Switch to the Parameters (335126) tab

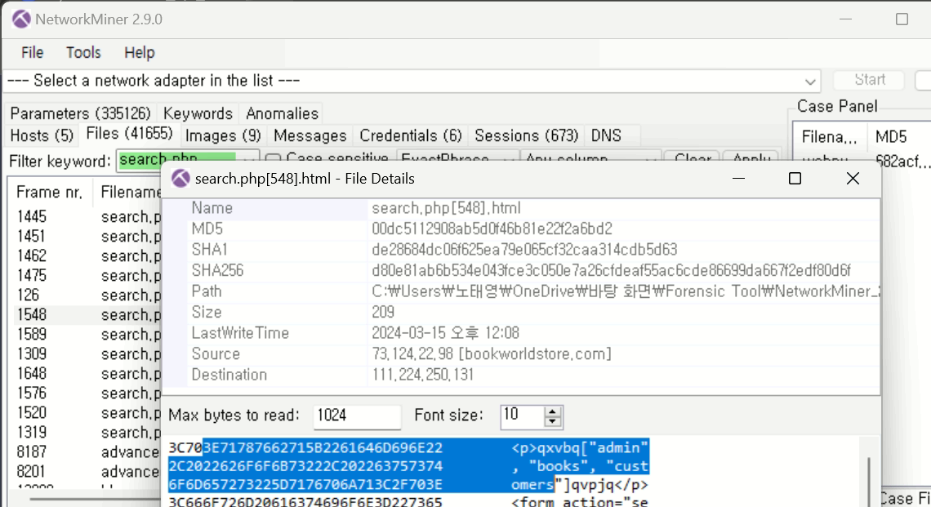coord(80,113)
